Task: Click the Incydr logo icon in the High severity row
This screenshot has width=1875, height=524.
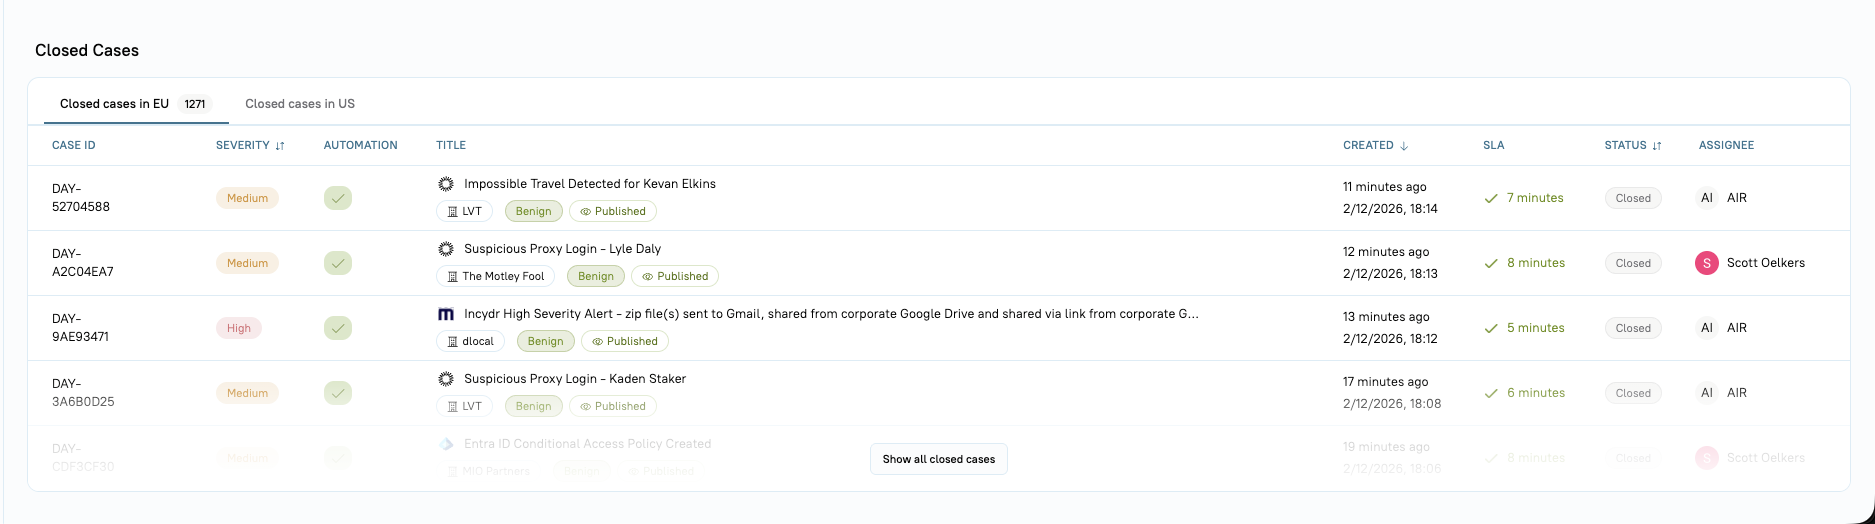Action: tap(446, 314)
